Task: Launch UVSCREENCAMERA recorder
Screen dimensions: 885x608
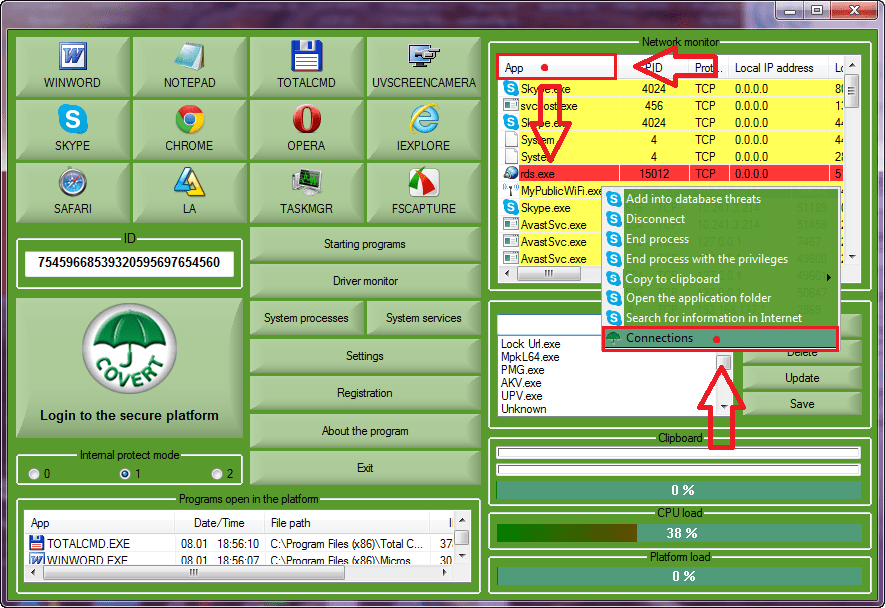Action: coord(423,66)
